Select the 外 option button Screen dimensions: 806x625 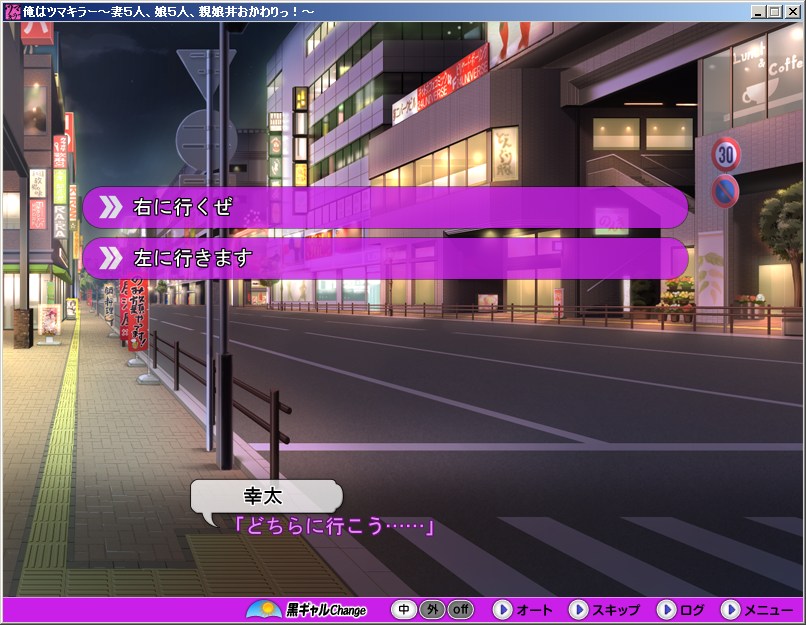(432, 610)
